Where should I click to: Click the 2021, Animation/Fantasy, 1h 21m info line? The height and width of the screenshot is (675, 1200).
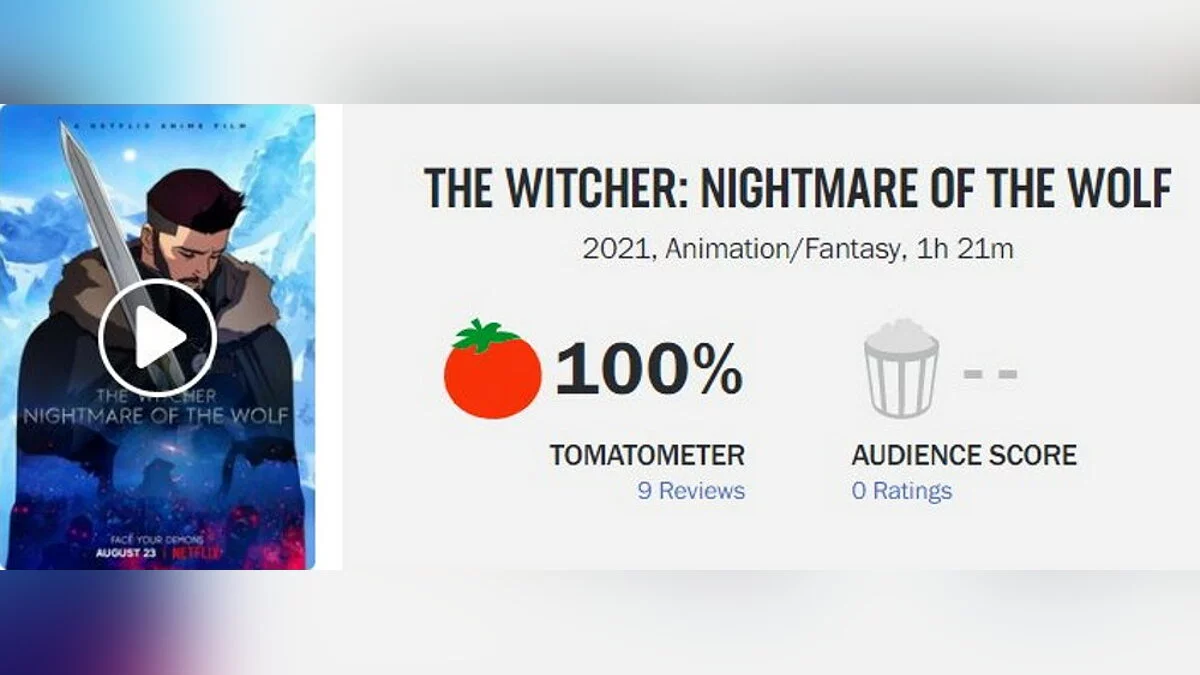click(x=797, y=249)
